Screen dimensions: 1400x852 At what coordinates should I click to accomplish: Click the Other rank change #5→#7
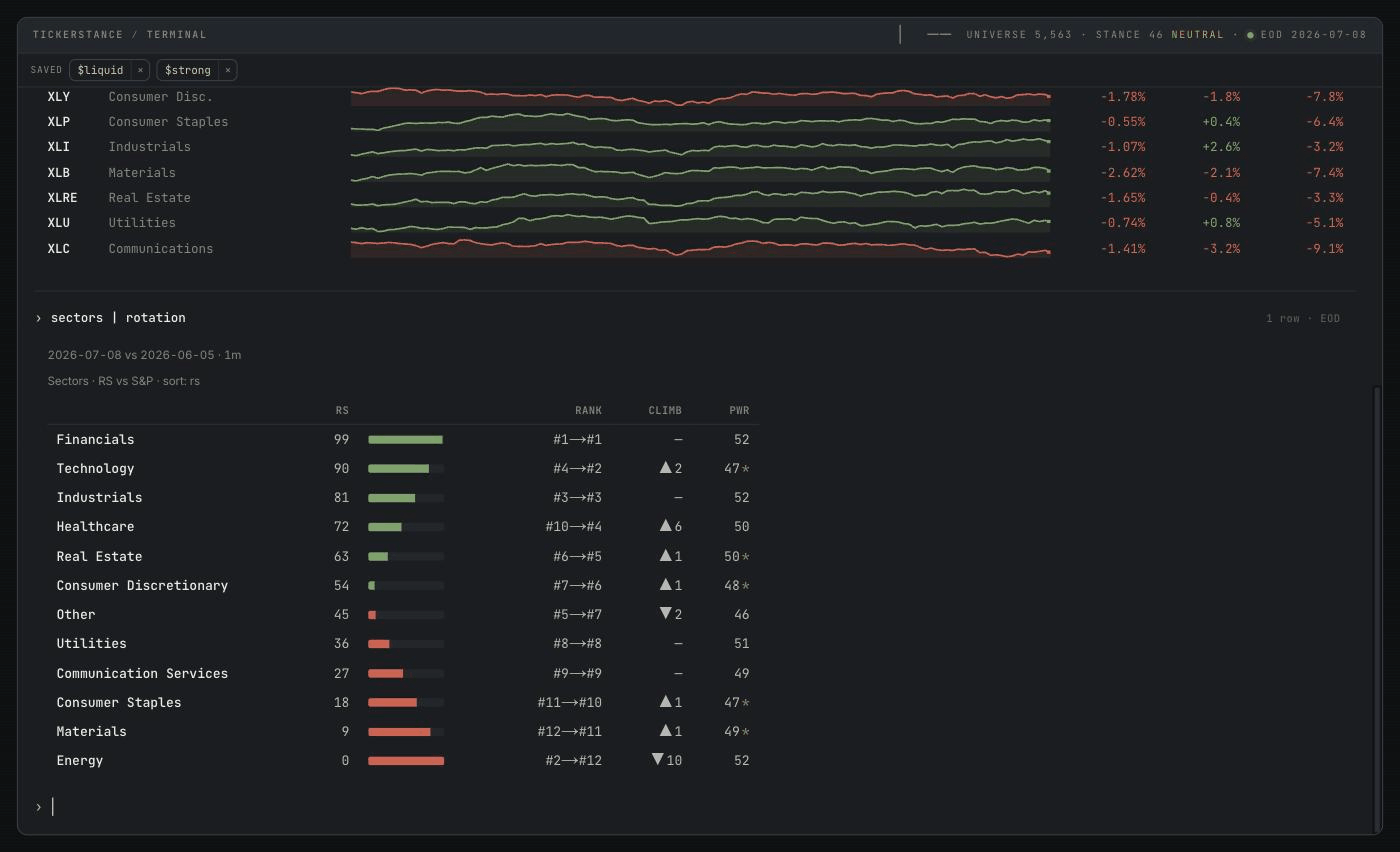[578, 615]
